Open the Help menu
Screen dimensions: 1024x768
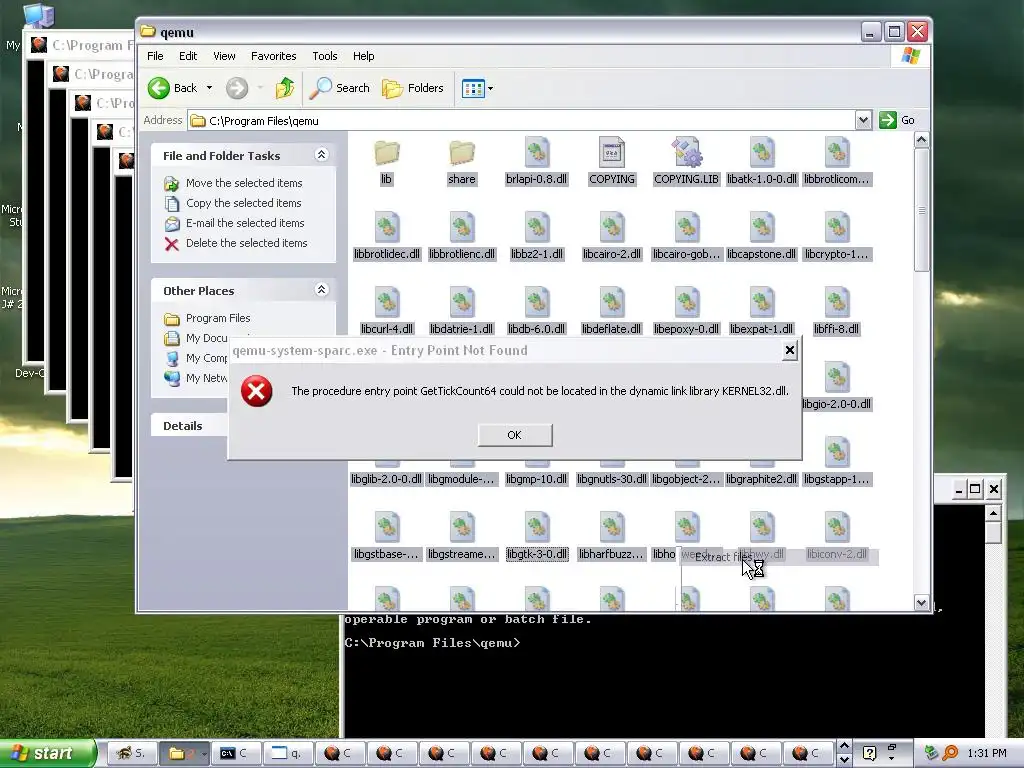(x=364, y=56)
